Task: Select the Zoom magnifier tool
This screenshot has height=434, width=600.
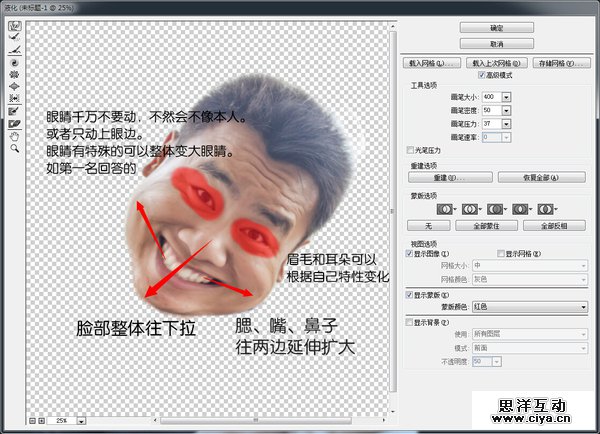Action: (x=16, y=147)
